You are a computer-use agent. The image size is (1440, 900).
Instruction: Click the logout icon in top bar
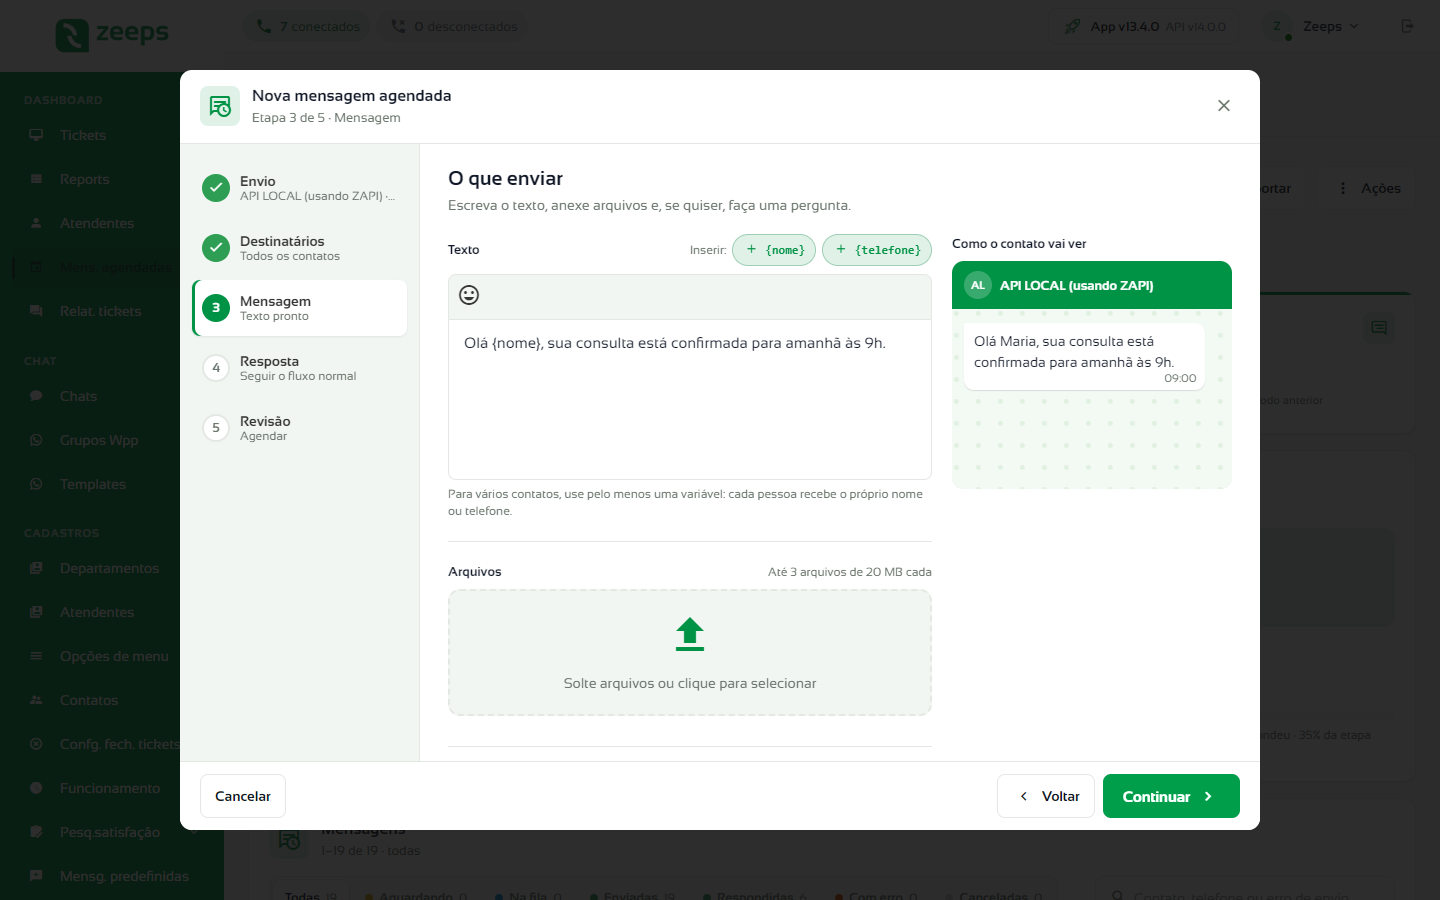(1408, 26)
